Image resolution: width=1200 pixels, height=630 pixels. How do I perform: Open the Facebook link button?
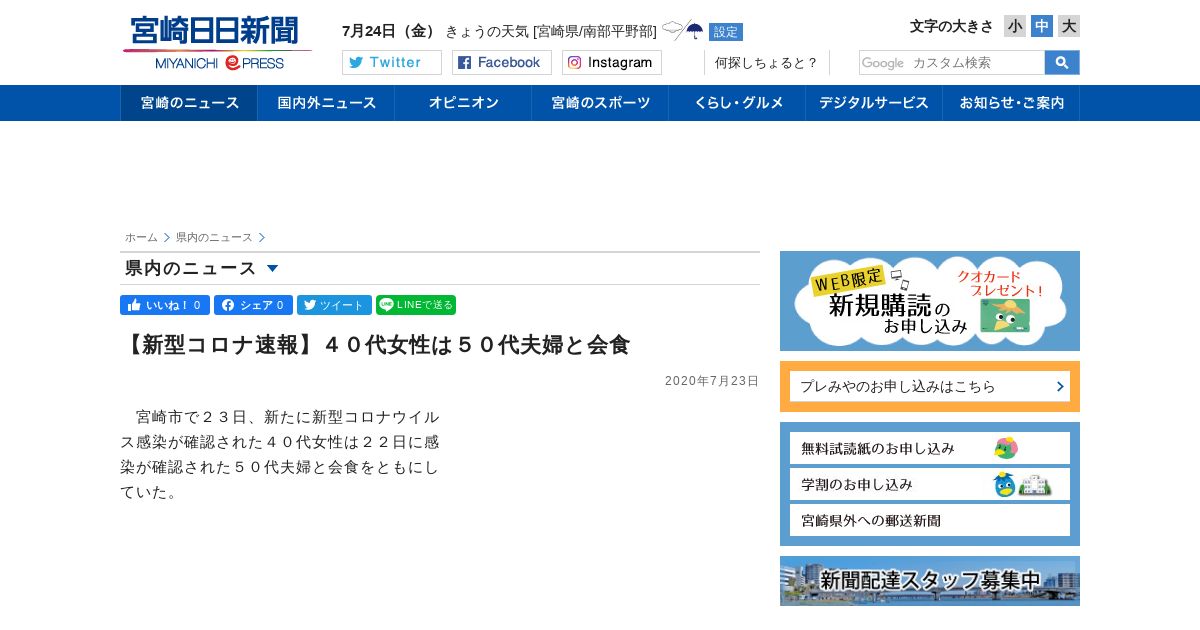[x=502, y=63]
